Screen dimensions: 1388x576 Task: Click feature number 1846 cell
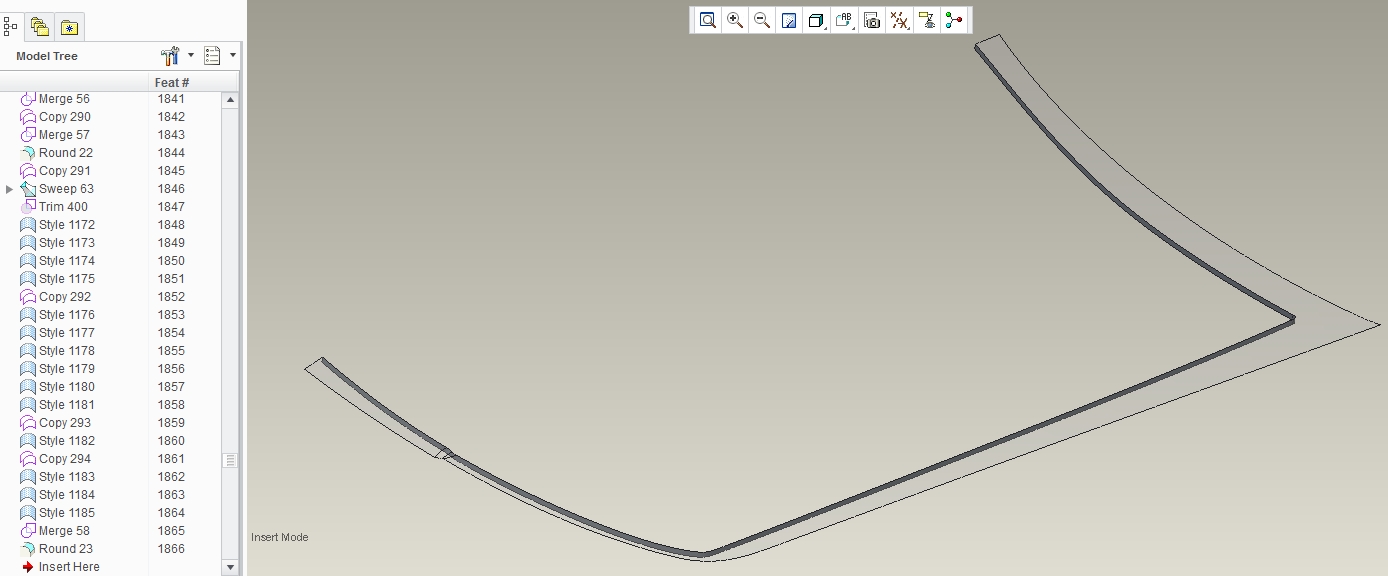171,189
